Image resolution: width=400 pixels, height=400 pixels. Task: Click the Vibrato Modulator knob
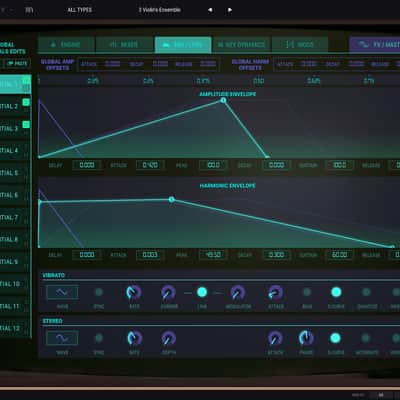pyautogui.click(x=238, y=293)
